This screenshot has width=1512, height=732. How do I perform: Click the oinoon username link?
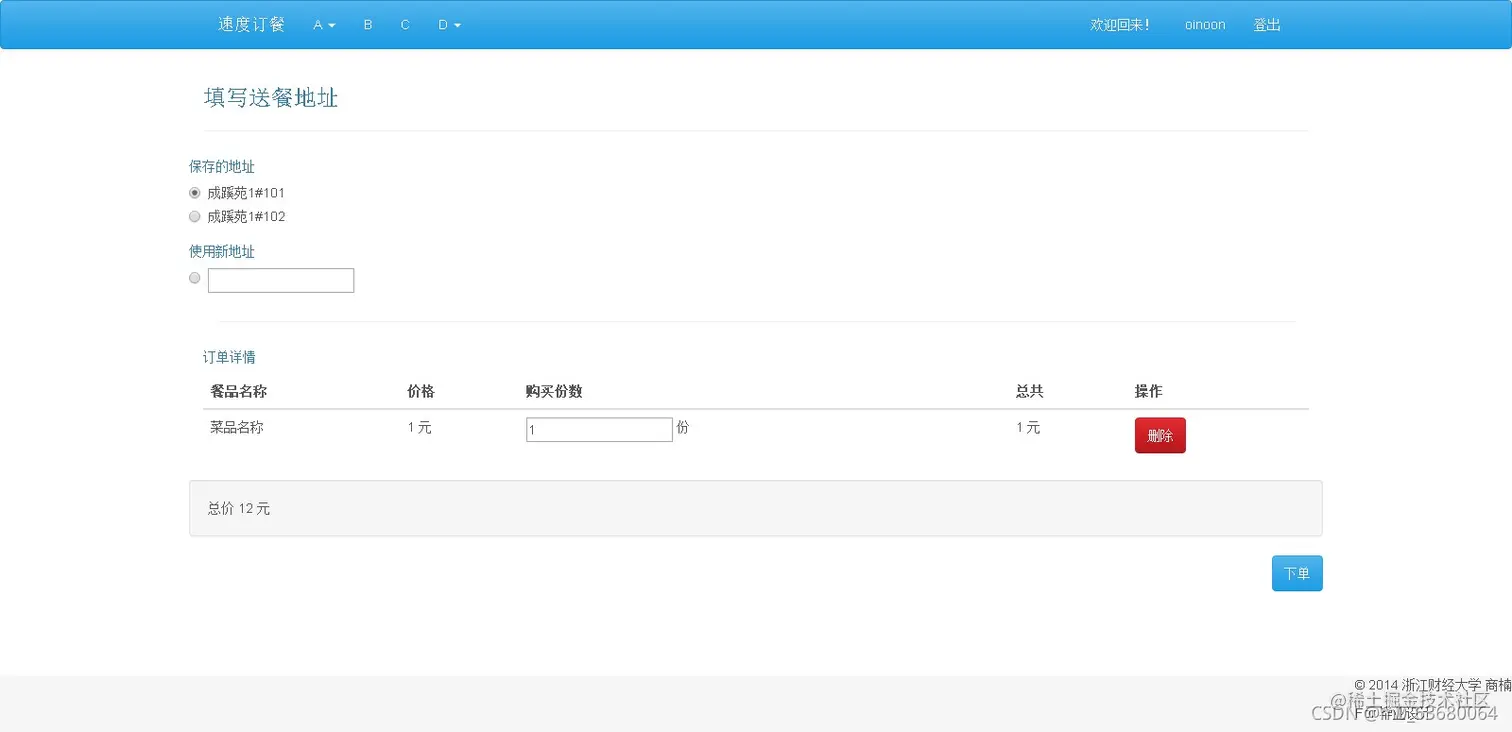[x=1205, y=25]
